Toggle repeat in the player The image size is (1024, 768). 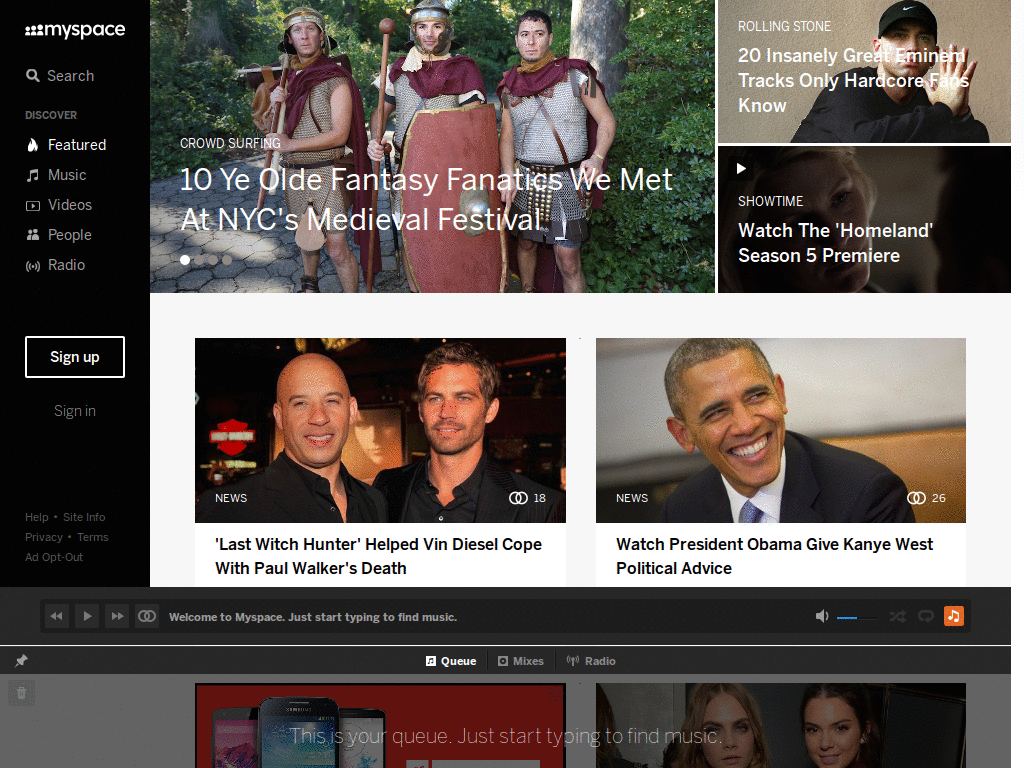[x=925, y=616]
